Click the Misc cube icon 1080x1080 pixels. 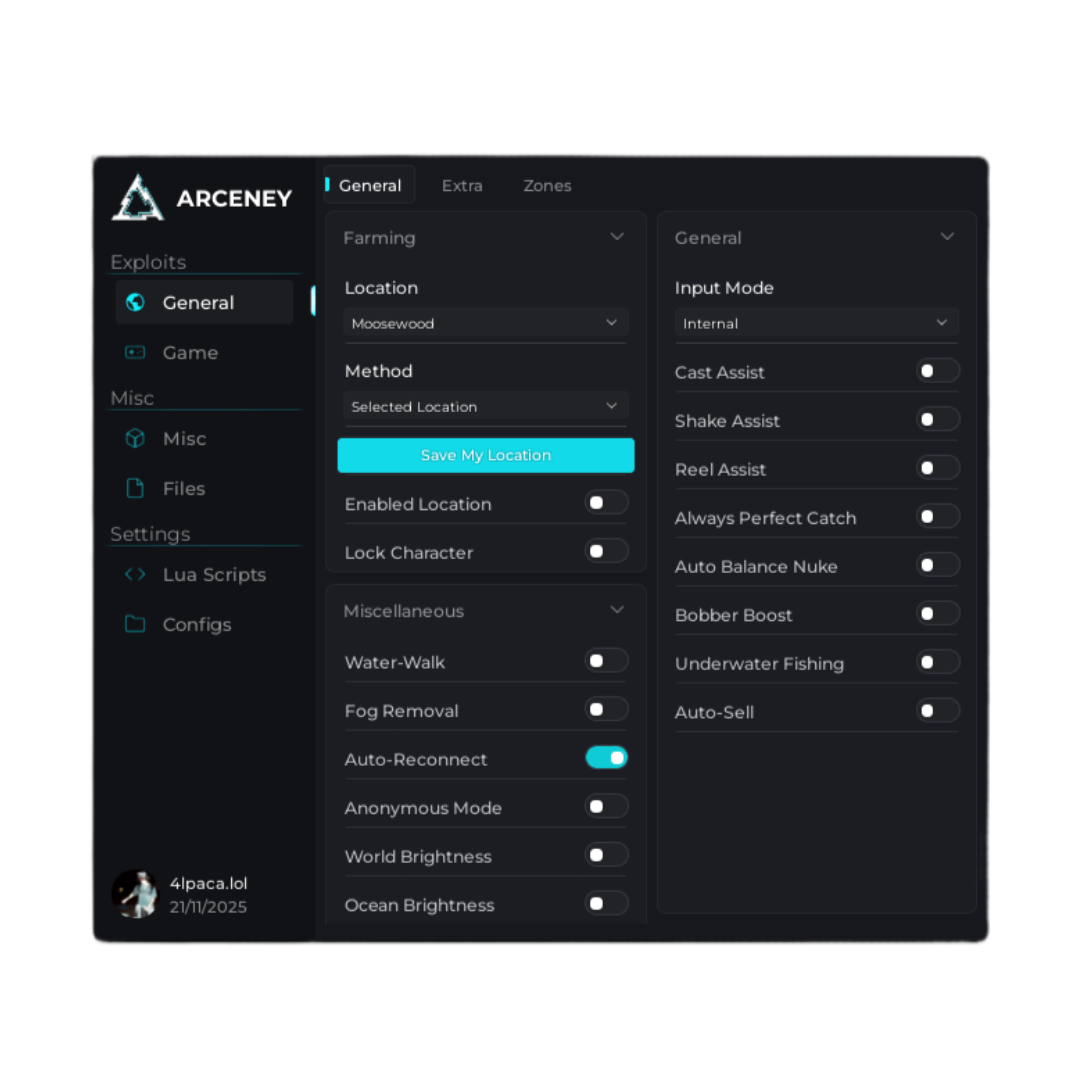135,438
